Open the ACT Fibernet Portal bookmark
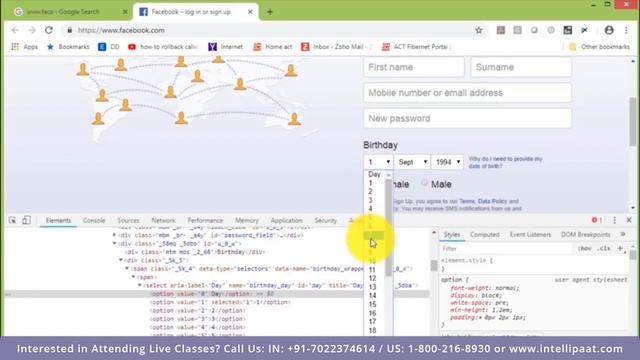Viewport: 640px width, 360px height. click(x=416, y=47)
